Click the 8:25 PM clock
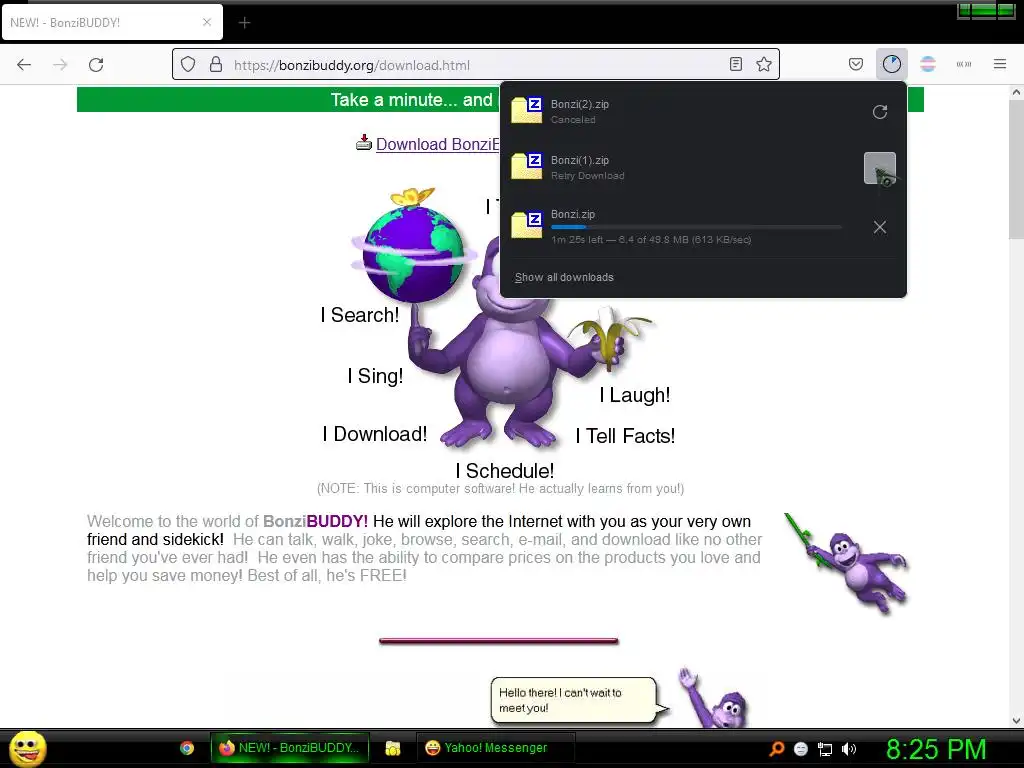The image size is (1024, 768). pos(936,749)
